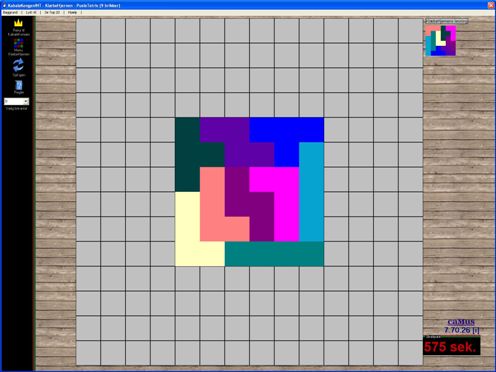Image resolution: width=496 pixels, height=372 pixels.
Task: Open the fourth menu bar item
Action: (72, 12)
